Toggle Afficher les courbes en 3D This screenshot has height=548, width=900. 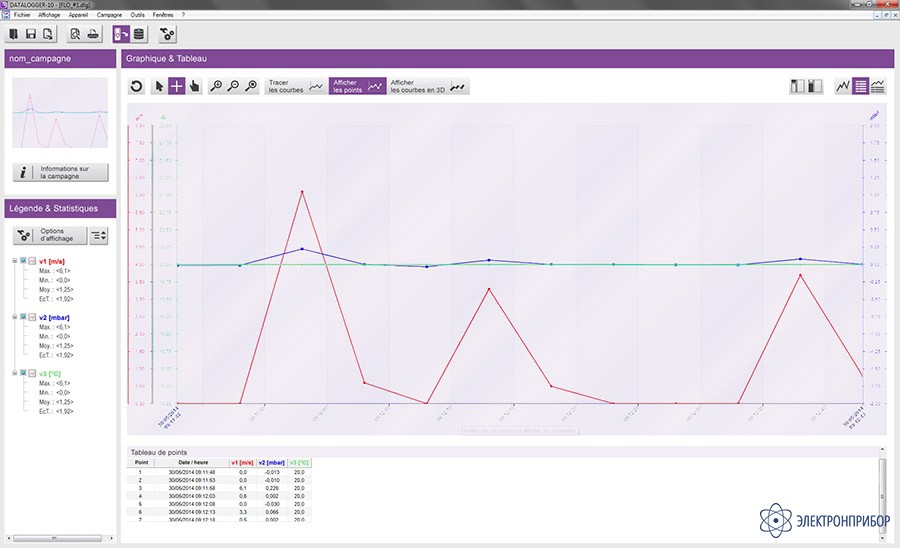428,86
